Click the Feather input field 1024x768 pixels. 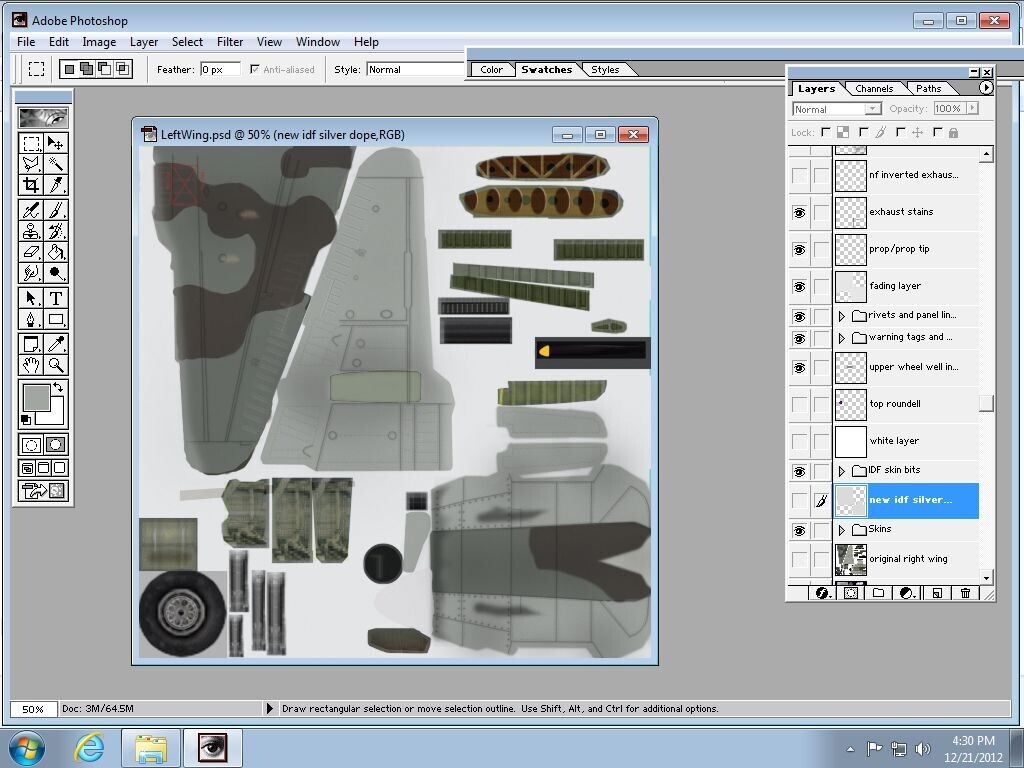coord(220,70)
